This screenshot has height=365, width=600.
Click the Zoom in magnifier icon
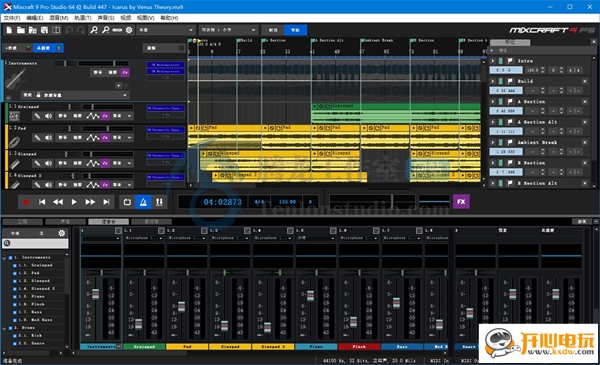[x=94, y=30]
